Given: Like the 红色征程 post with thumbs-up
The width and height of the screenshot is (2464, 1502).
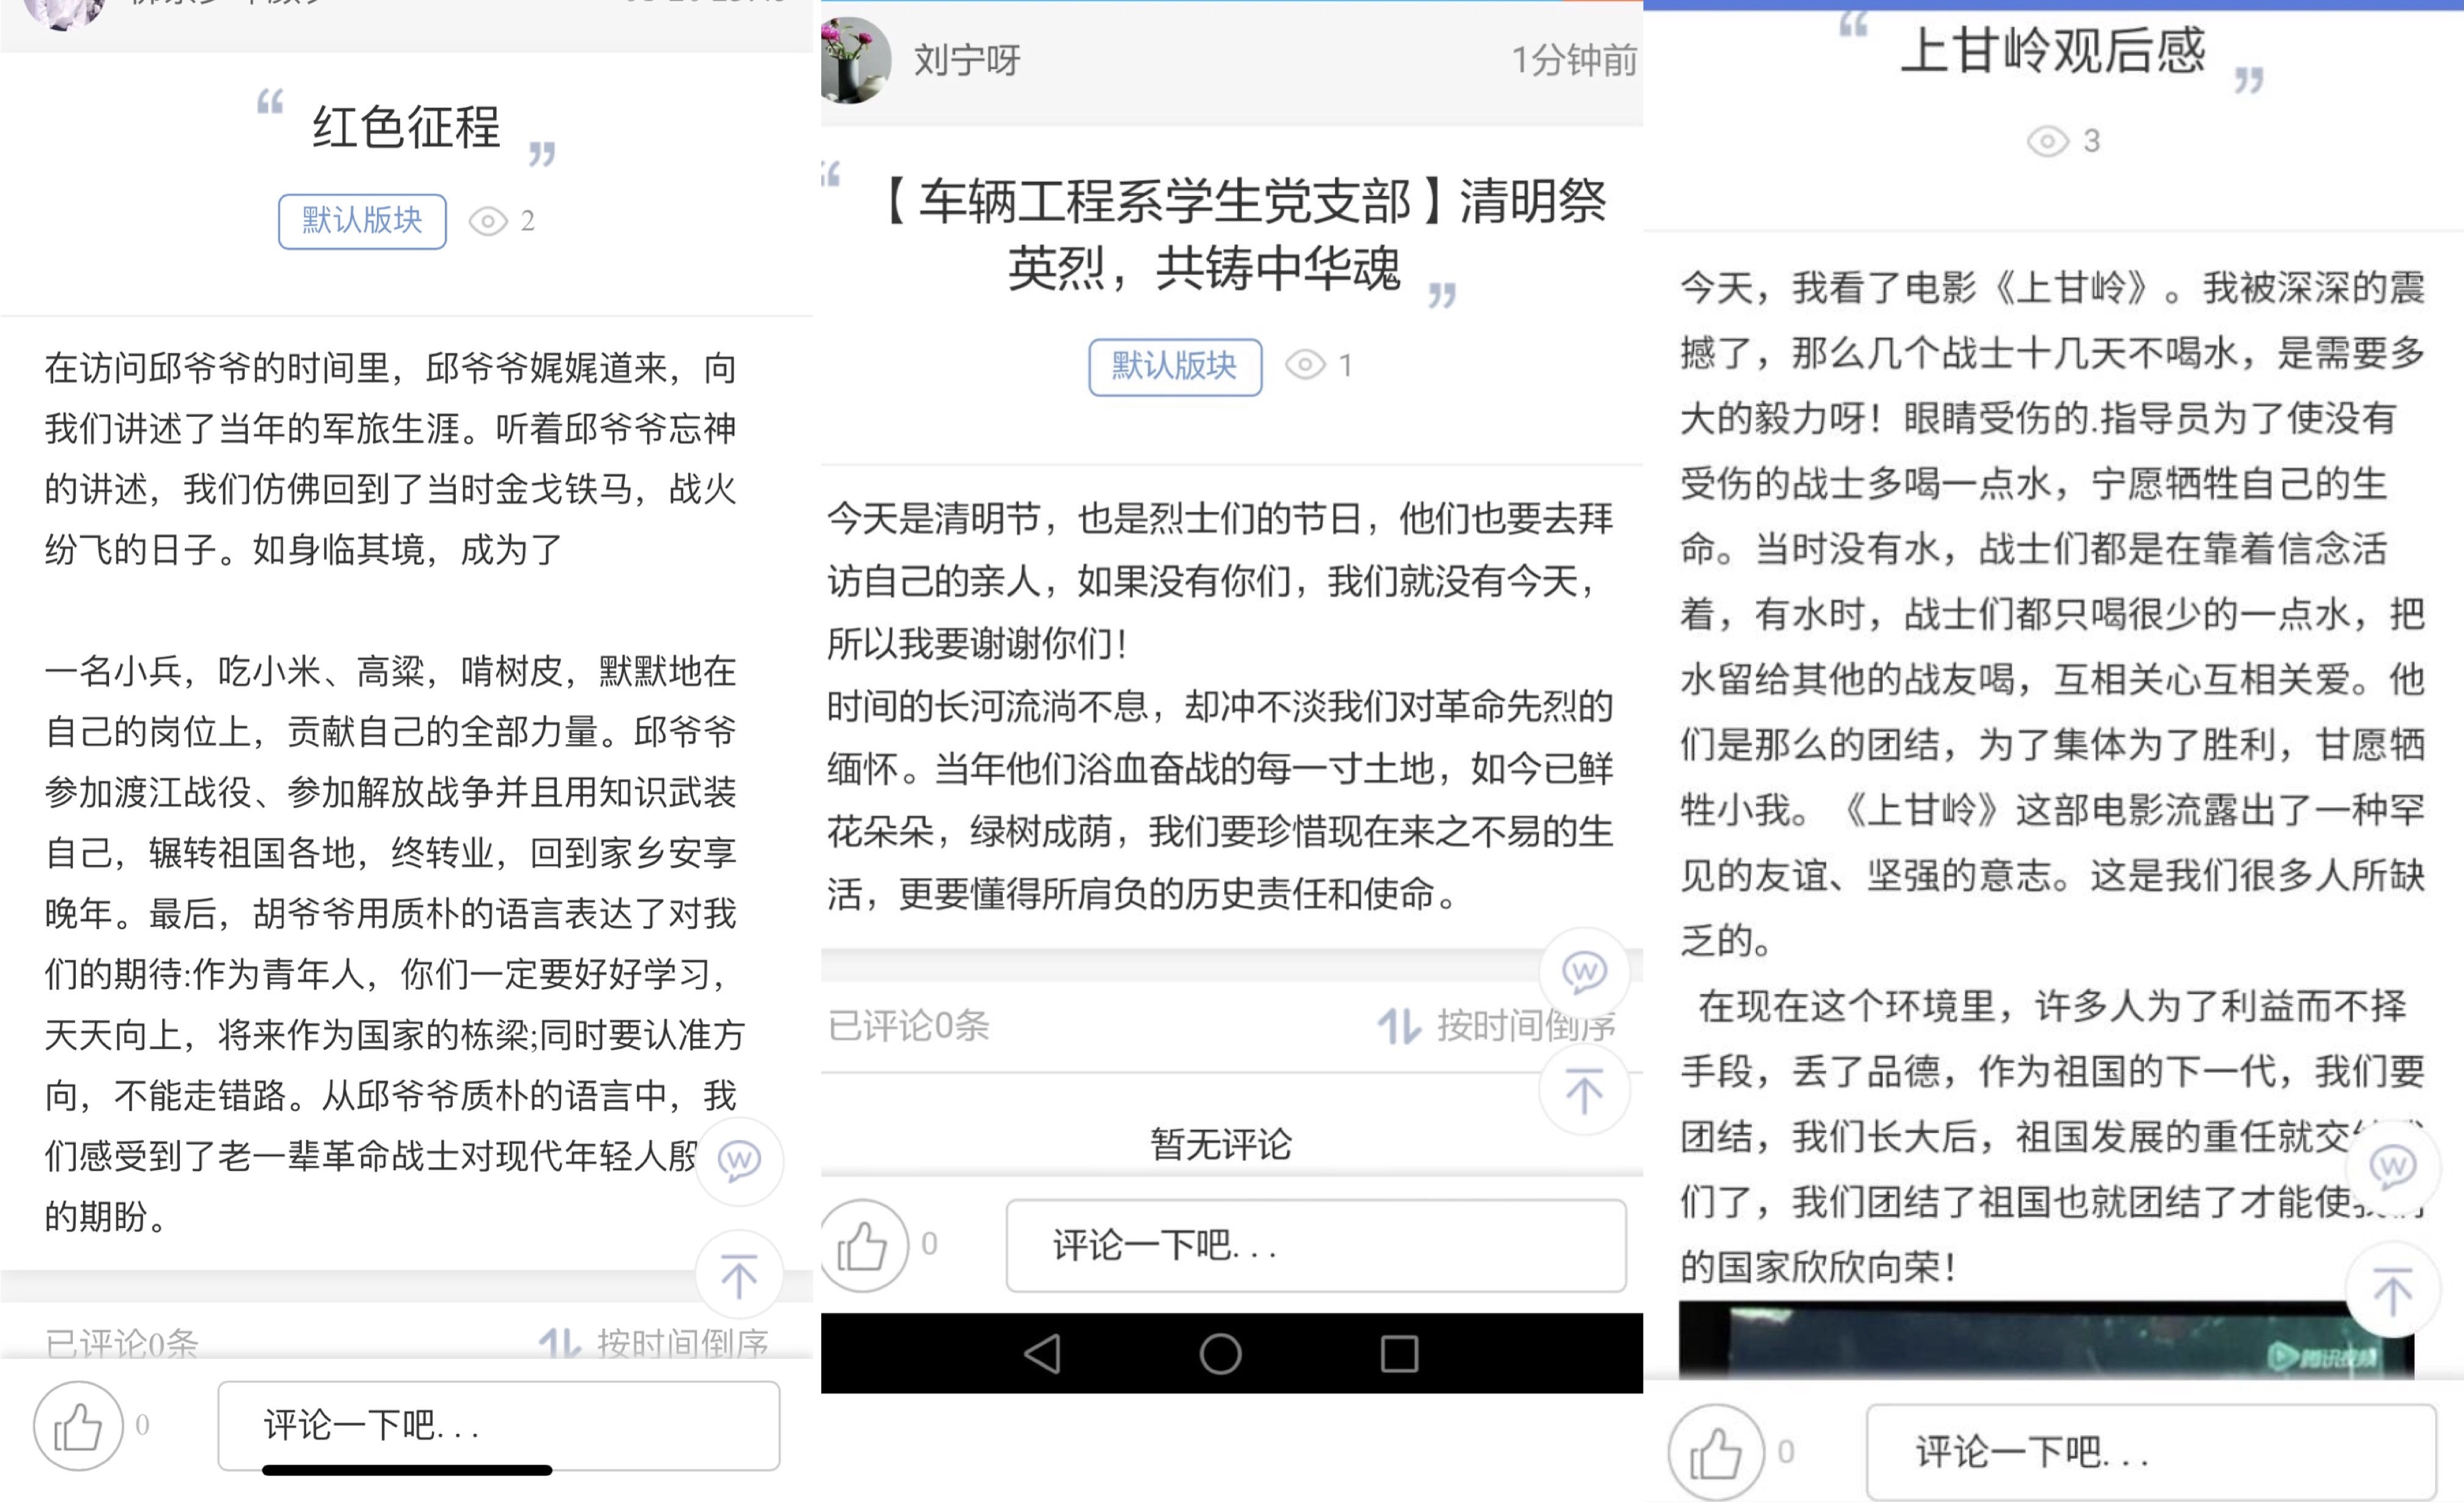Looking at the screenshot, I should click(x=78, y=1425).
